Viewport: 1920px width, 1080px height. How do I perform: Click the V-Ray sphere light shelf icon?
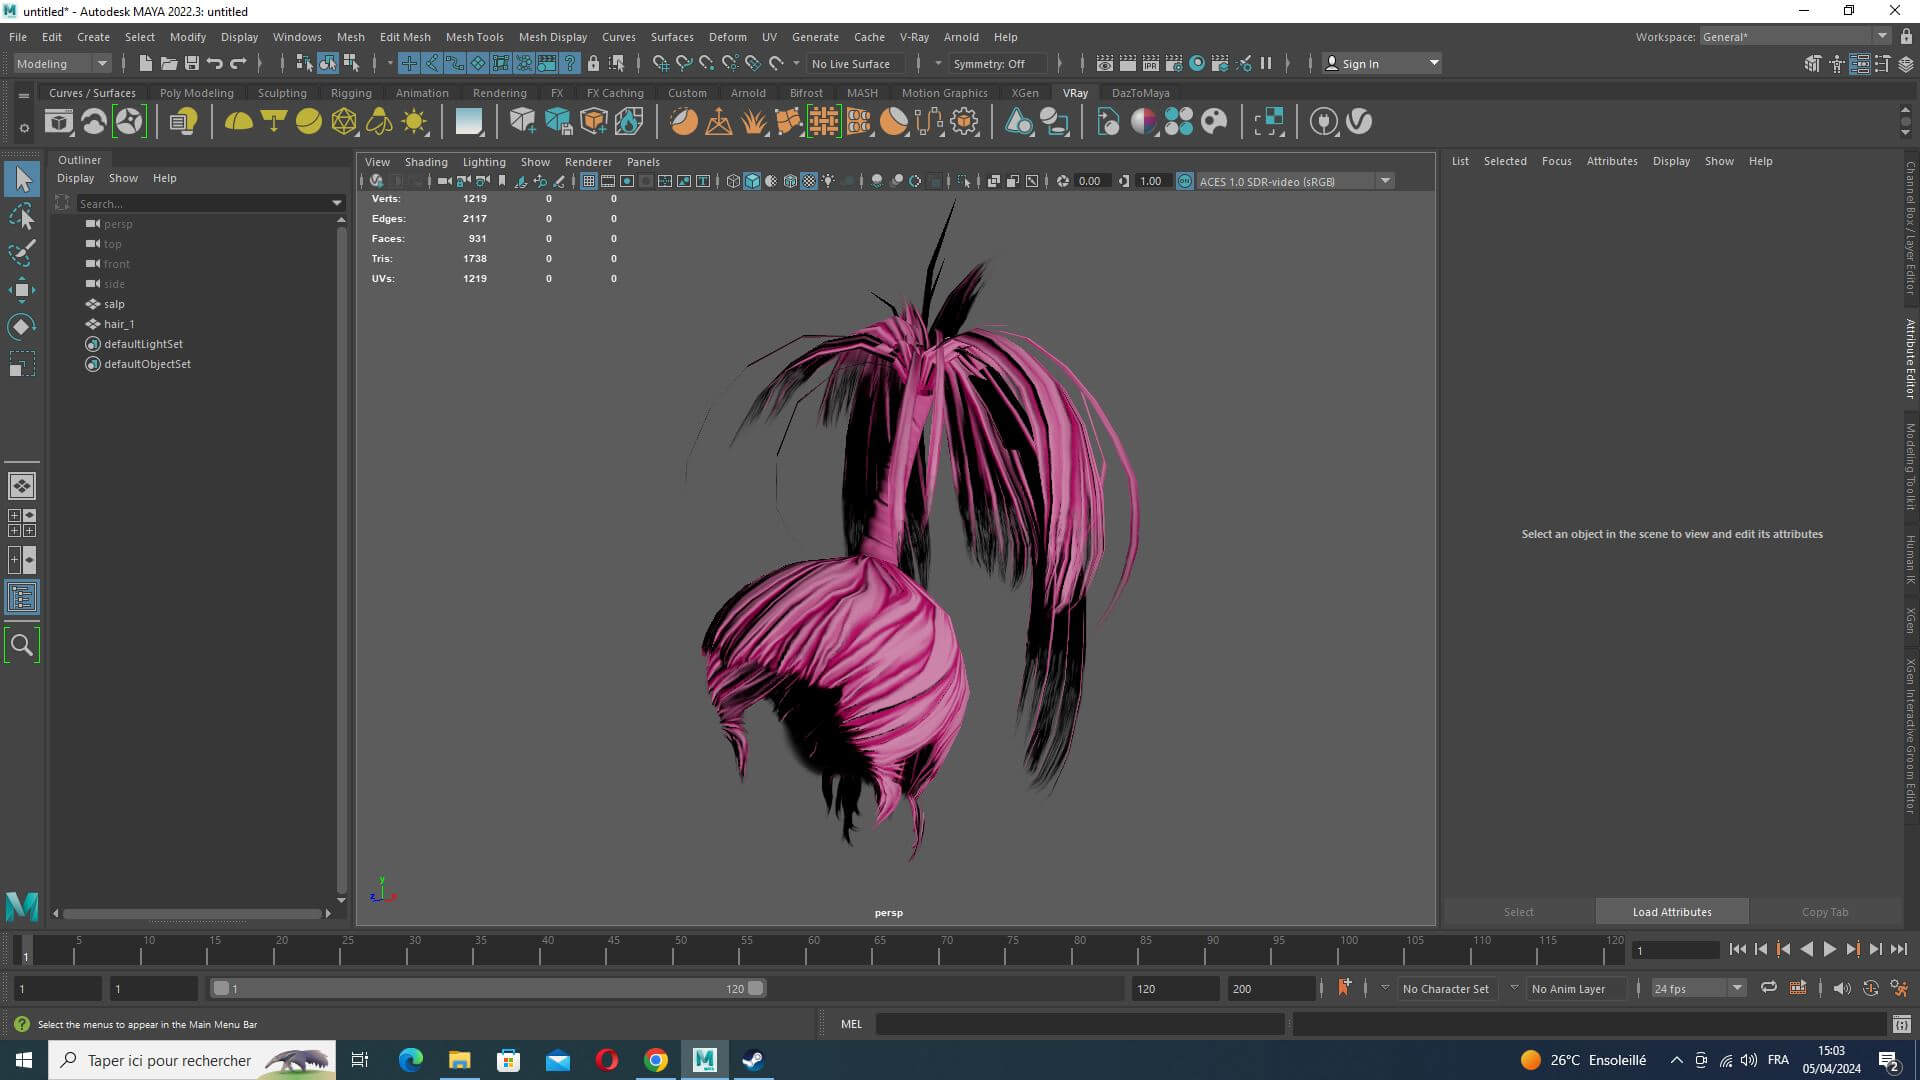click(309, 122)
